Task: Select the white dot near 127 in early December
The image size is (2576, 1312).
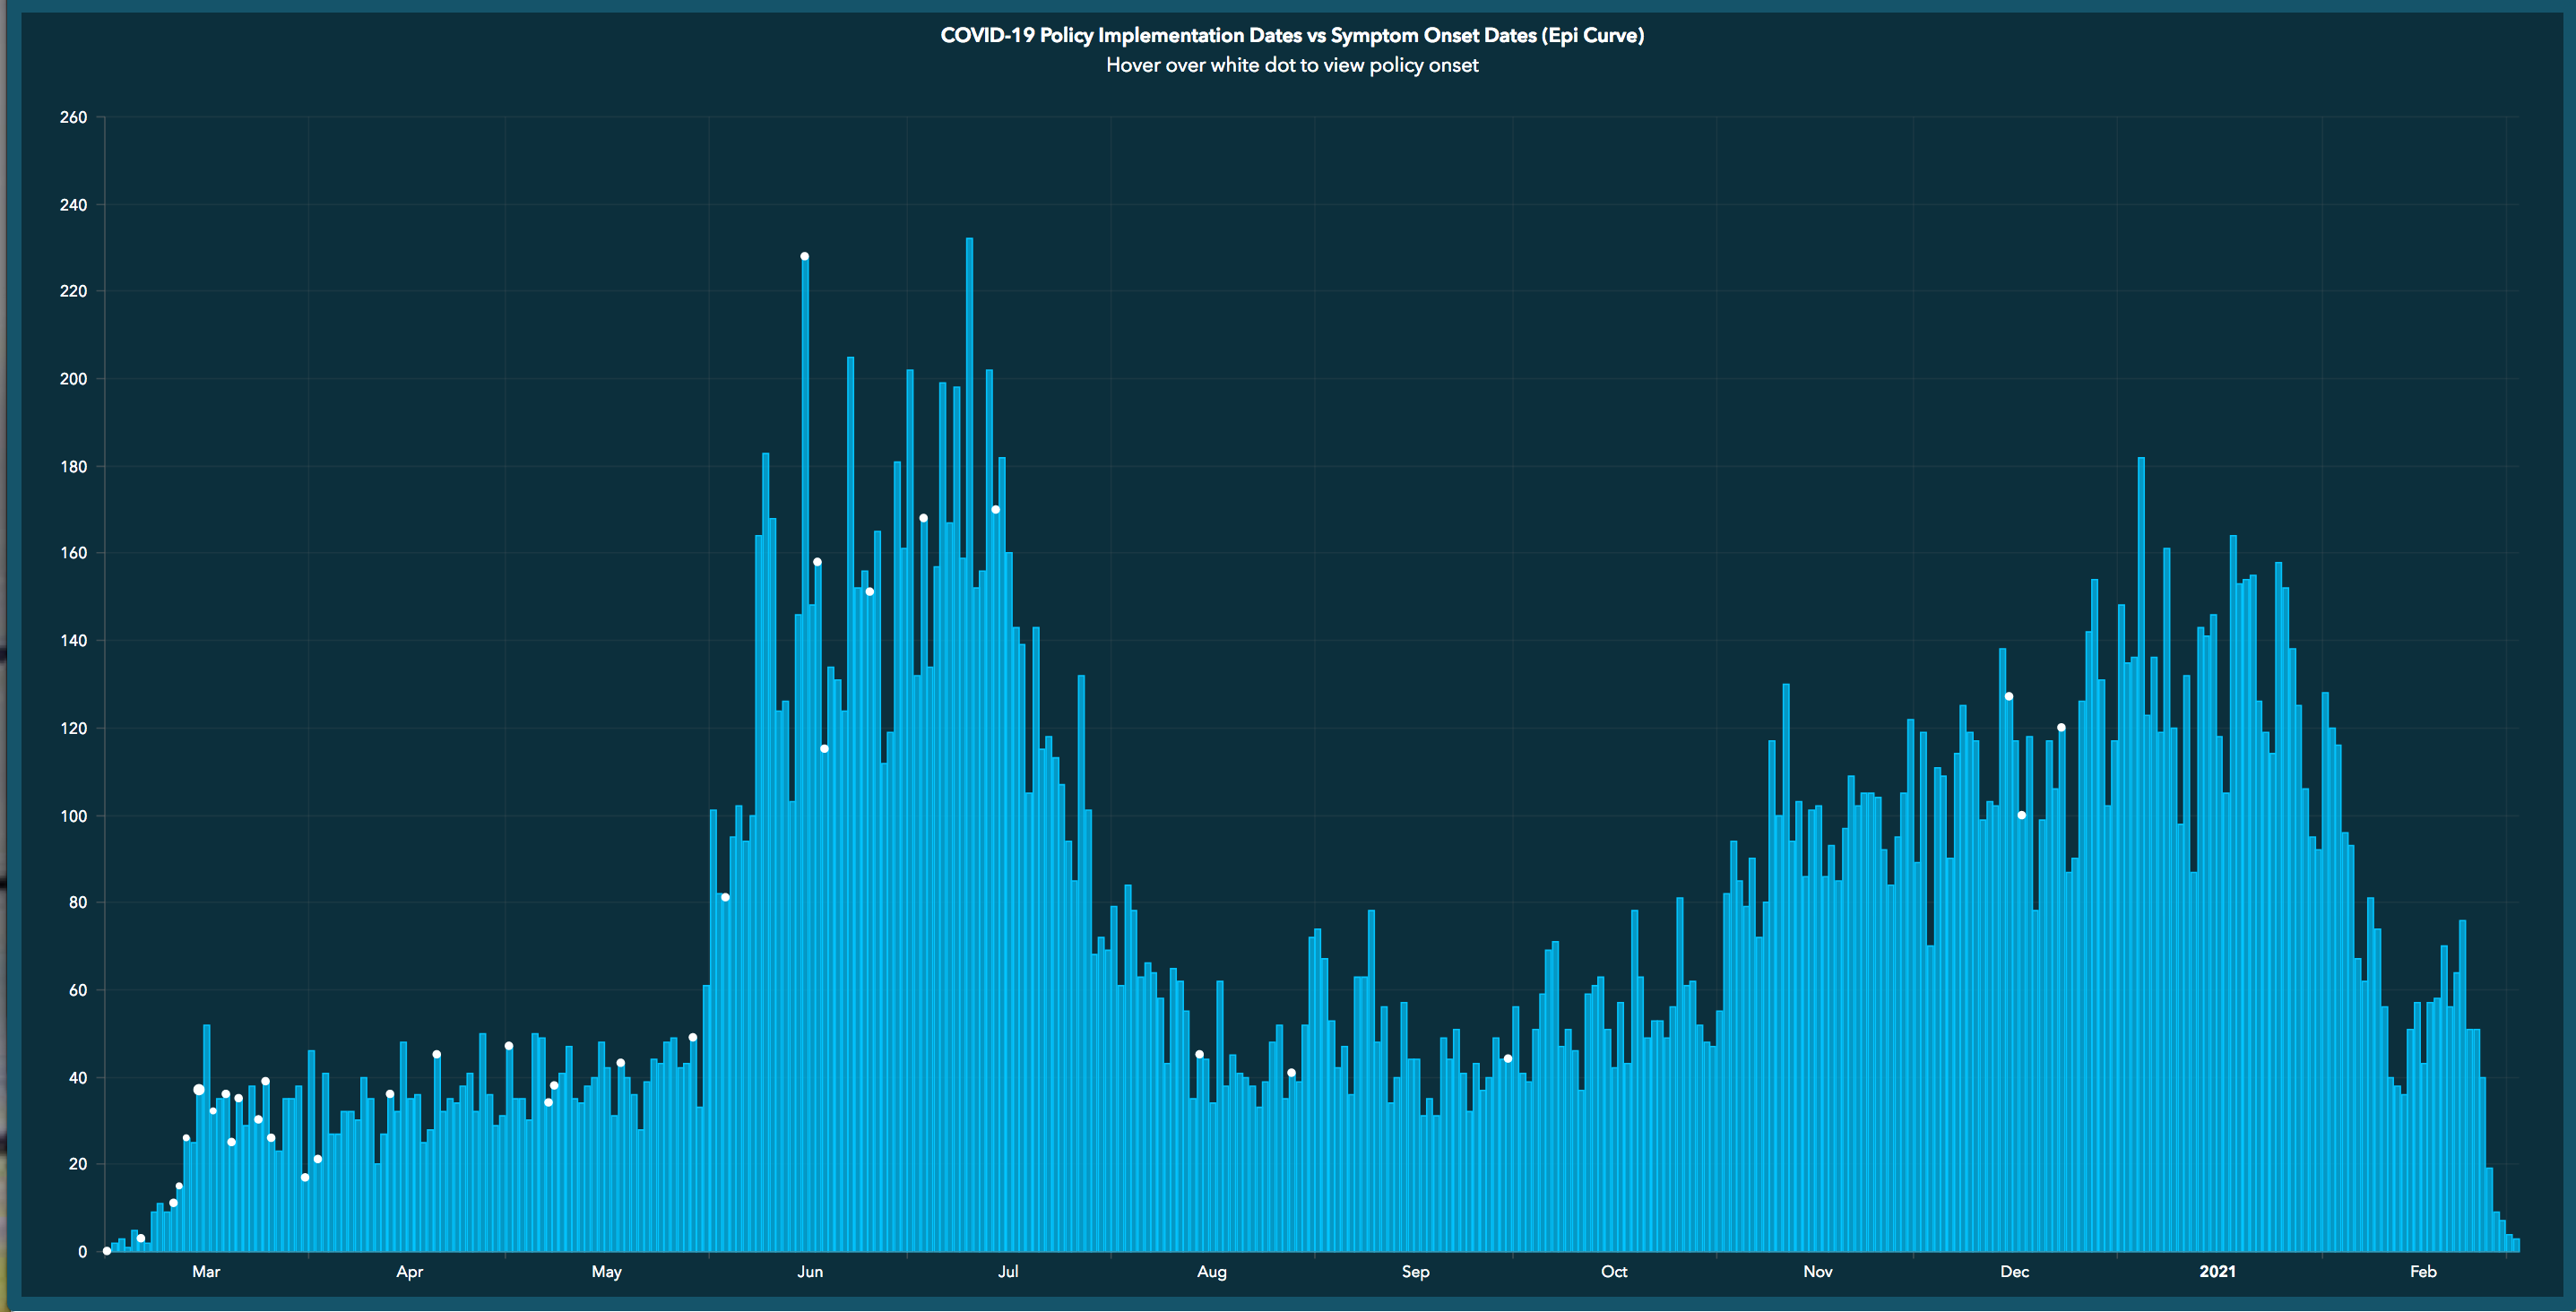Action: (x=2008, y=696)
